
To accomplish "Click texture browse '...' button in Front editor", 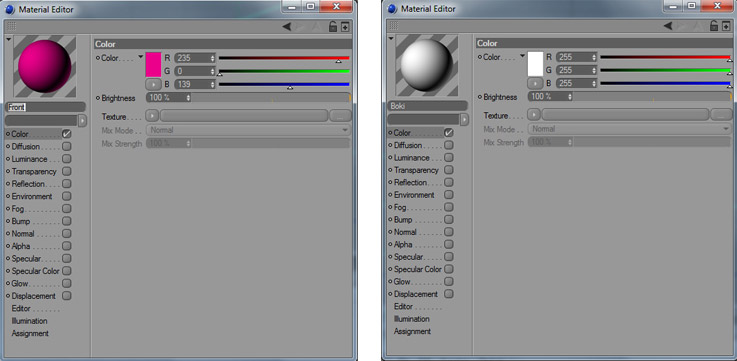I will (x=341, y=116).
